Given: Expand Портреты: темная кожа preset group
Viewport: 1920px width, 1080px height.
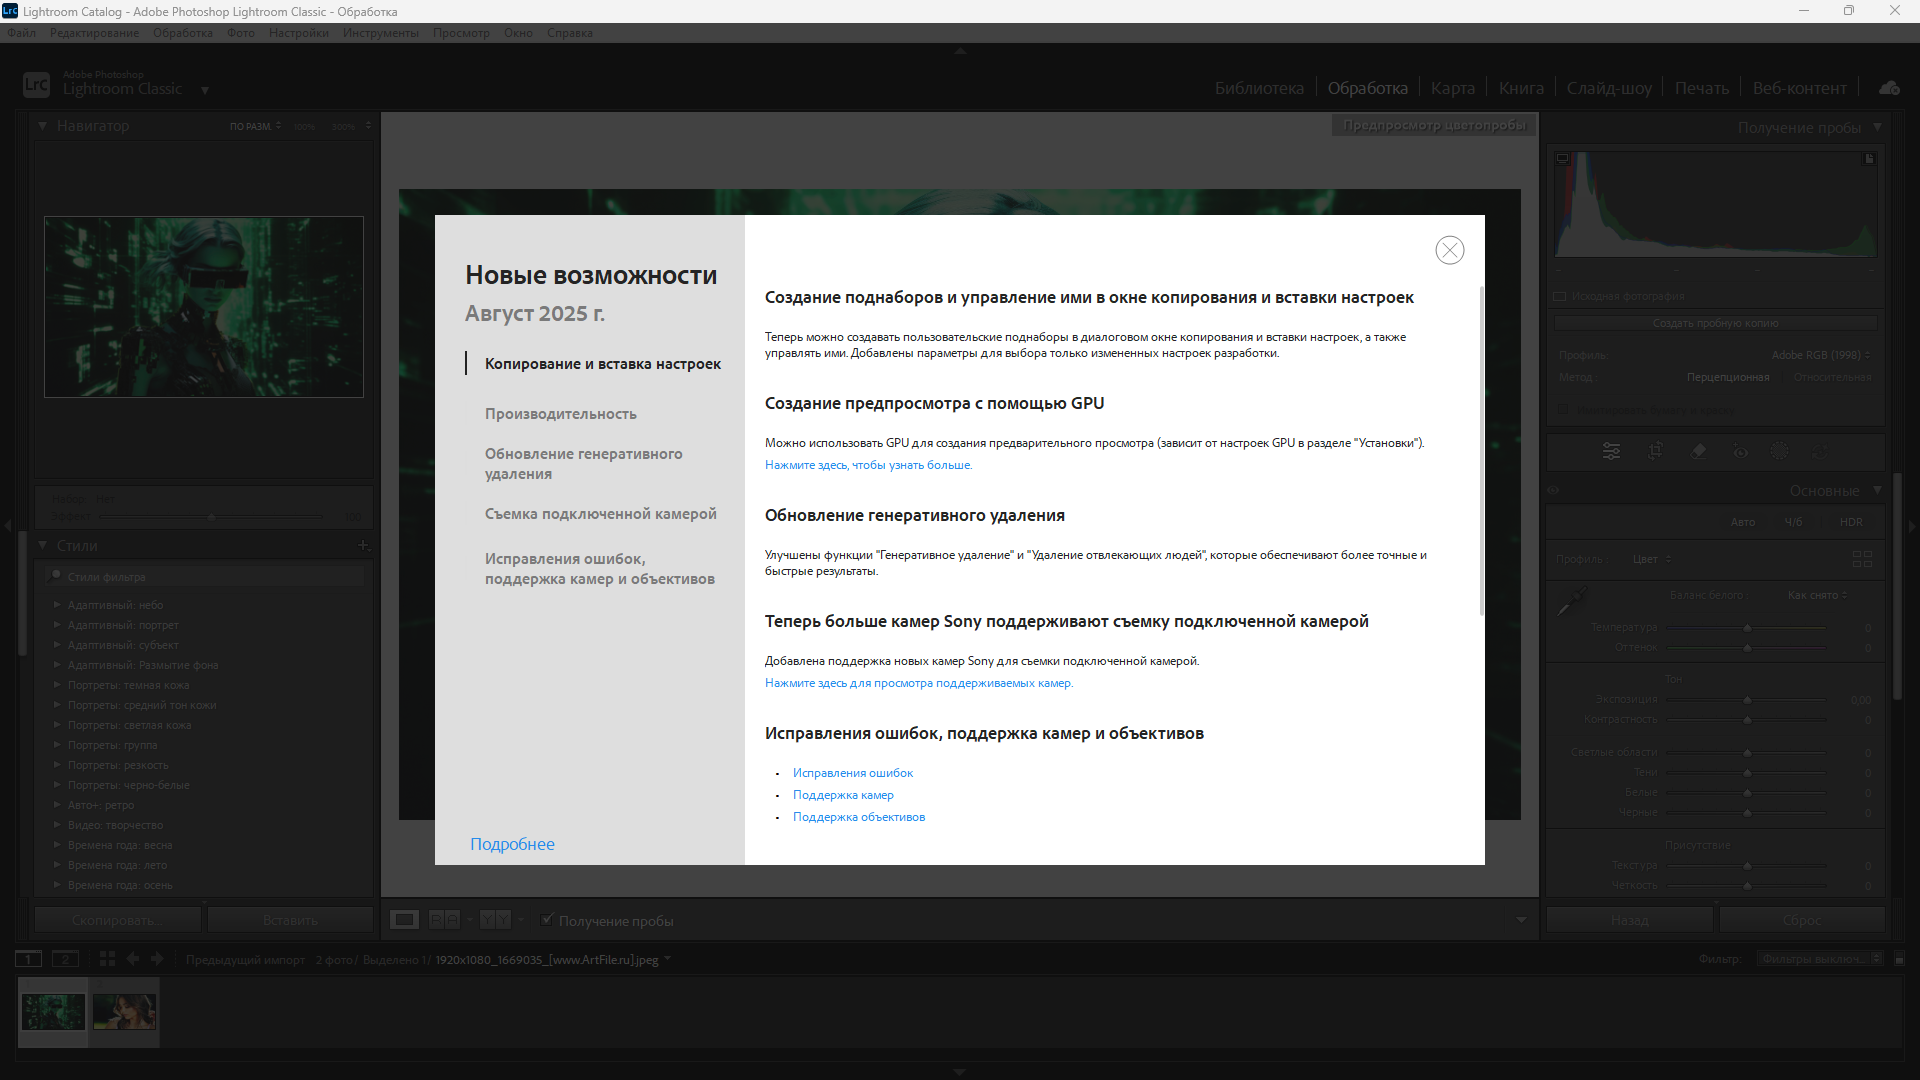Looking at the screenshot, I should [57, 684].
